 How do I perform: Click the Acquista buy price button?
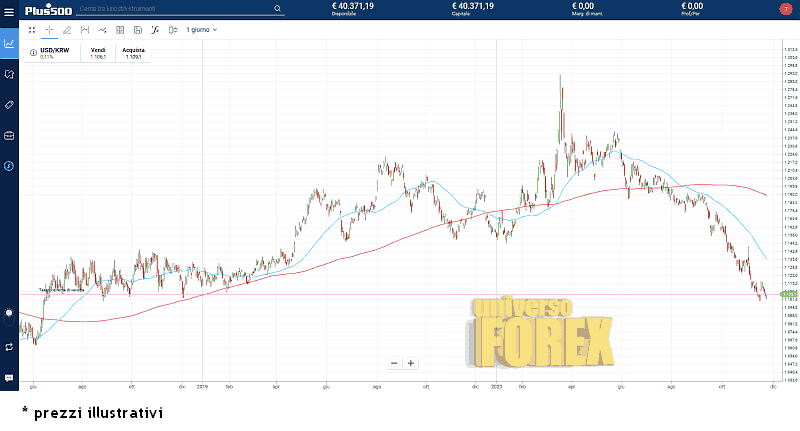point(133,53)
